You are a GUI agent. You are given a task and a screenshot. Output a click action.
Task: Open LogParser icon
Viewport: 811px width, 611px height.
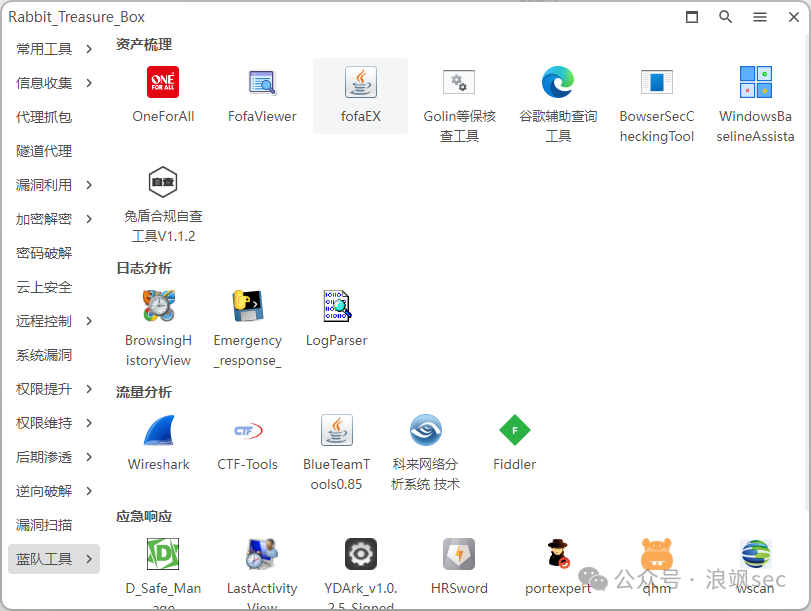click(x=337, y=306)
